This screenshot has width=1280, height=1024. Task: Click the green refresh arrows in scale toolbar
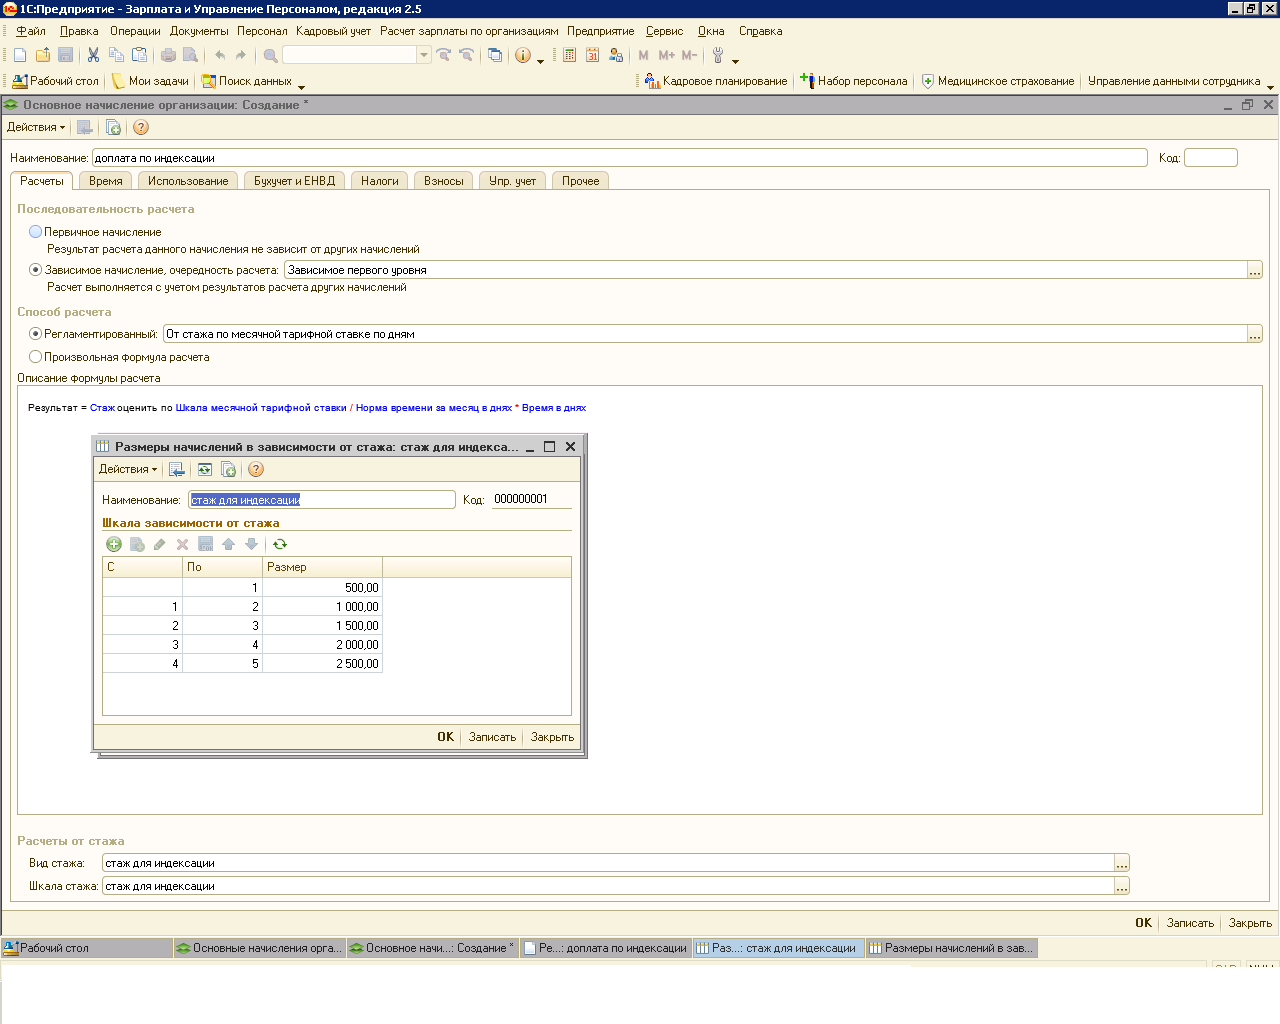coord(280,544)
